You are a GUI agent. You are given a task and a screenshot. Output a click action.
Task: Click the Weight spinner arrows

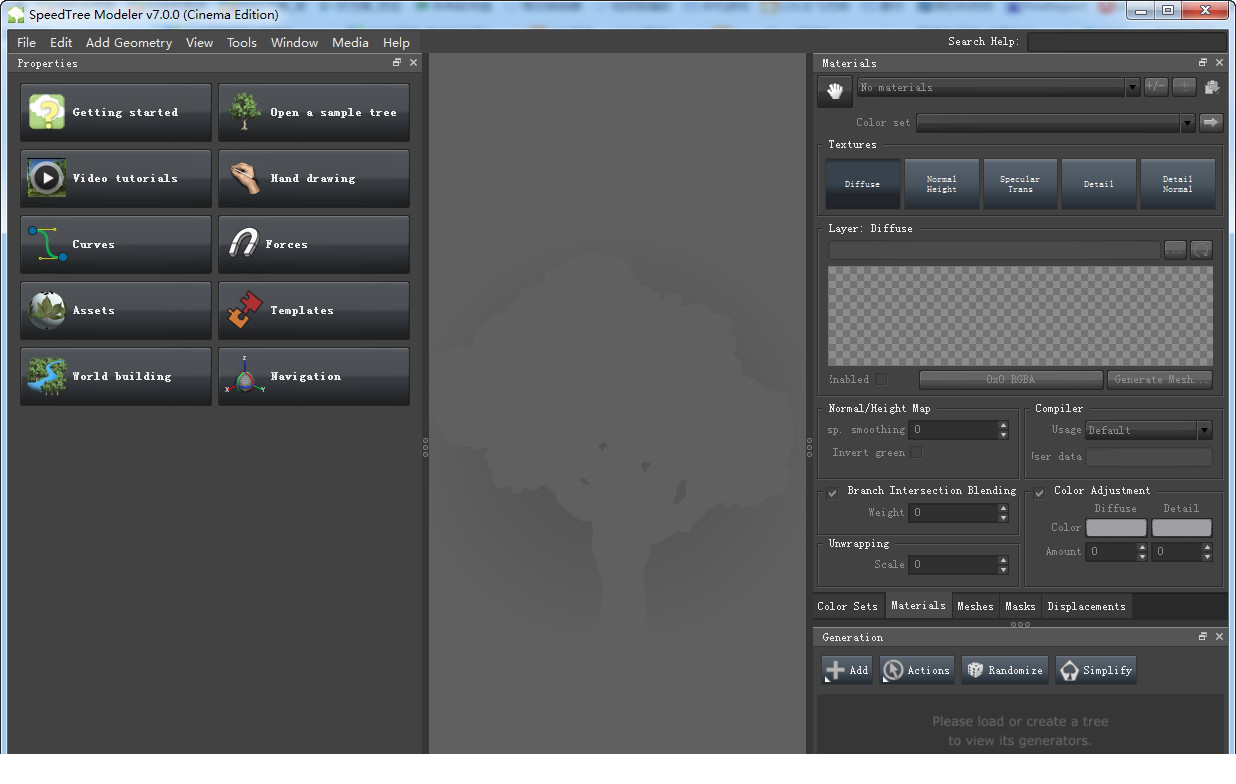[1003, 512]
